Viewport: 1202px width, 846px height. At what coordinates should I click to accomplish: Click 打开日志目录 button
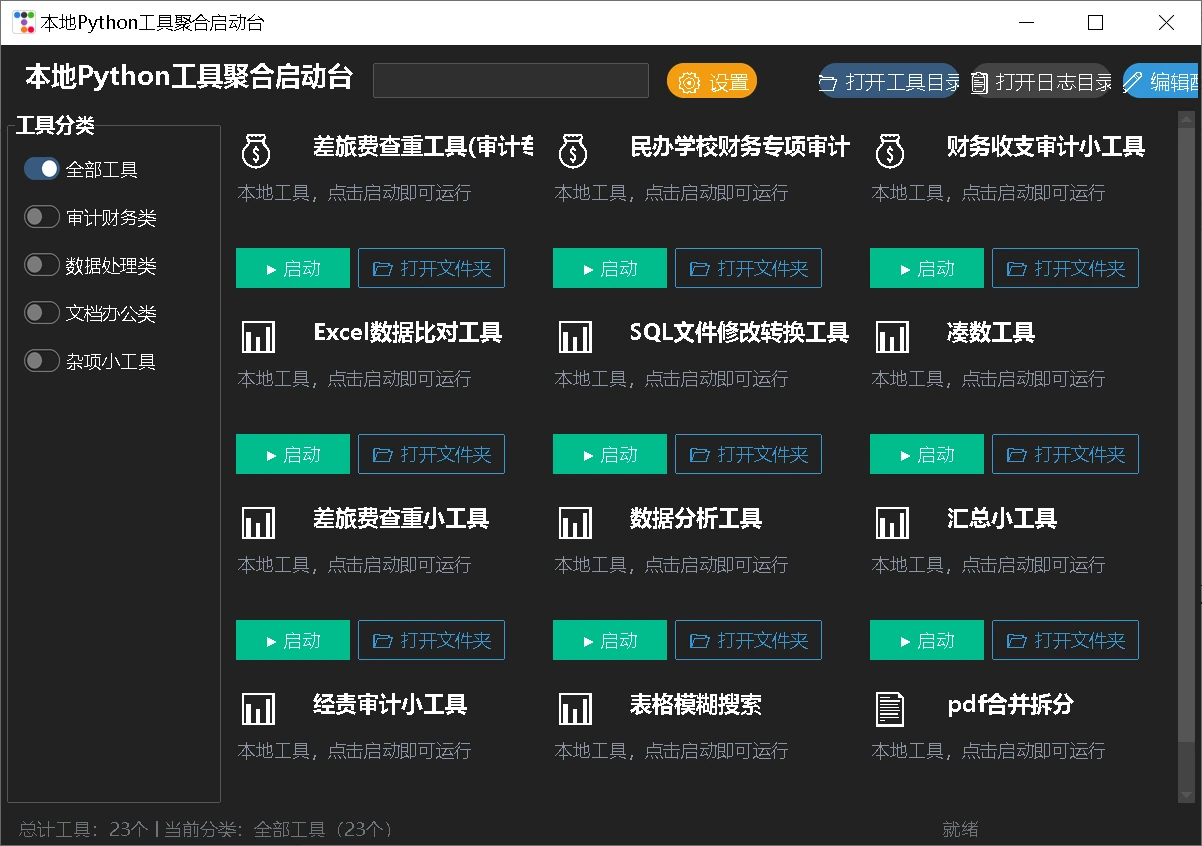(1041, 81)
